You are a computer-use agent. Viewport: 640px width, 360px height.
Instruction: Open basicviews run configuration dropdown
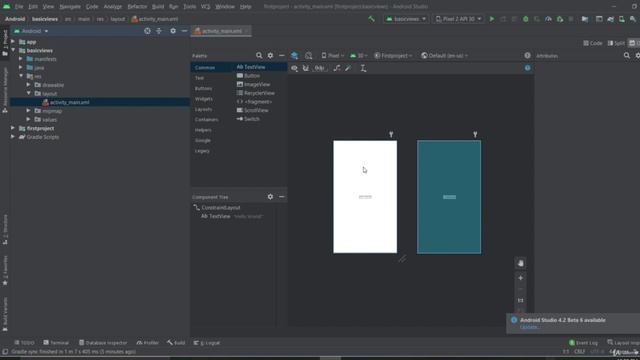pos(406,19)
